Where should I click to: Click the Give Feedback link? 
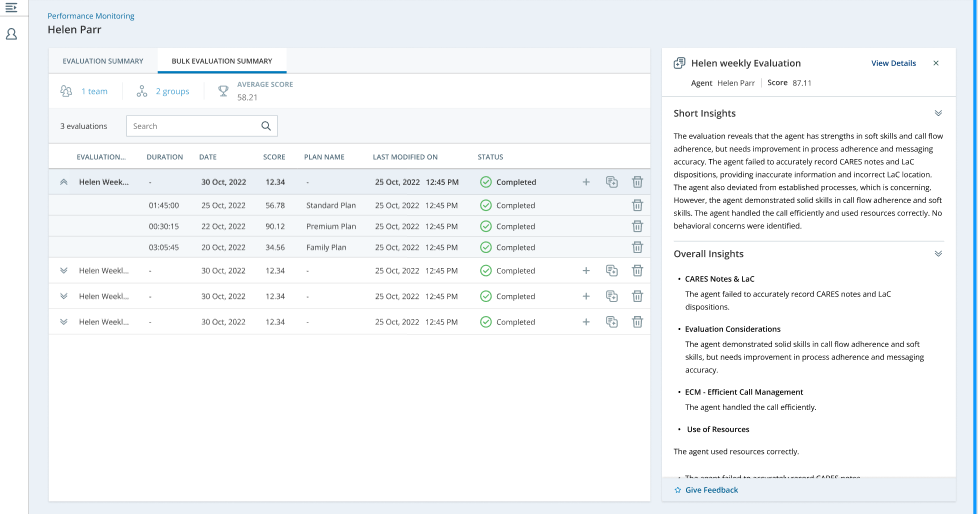pyautogui.click(x=711, y=490)
